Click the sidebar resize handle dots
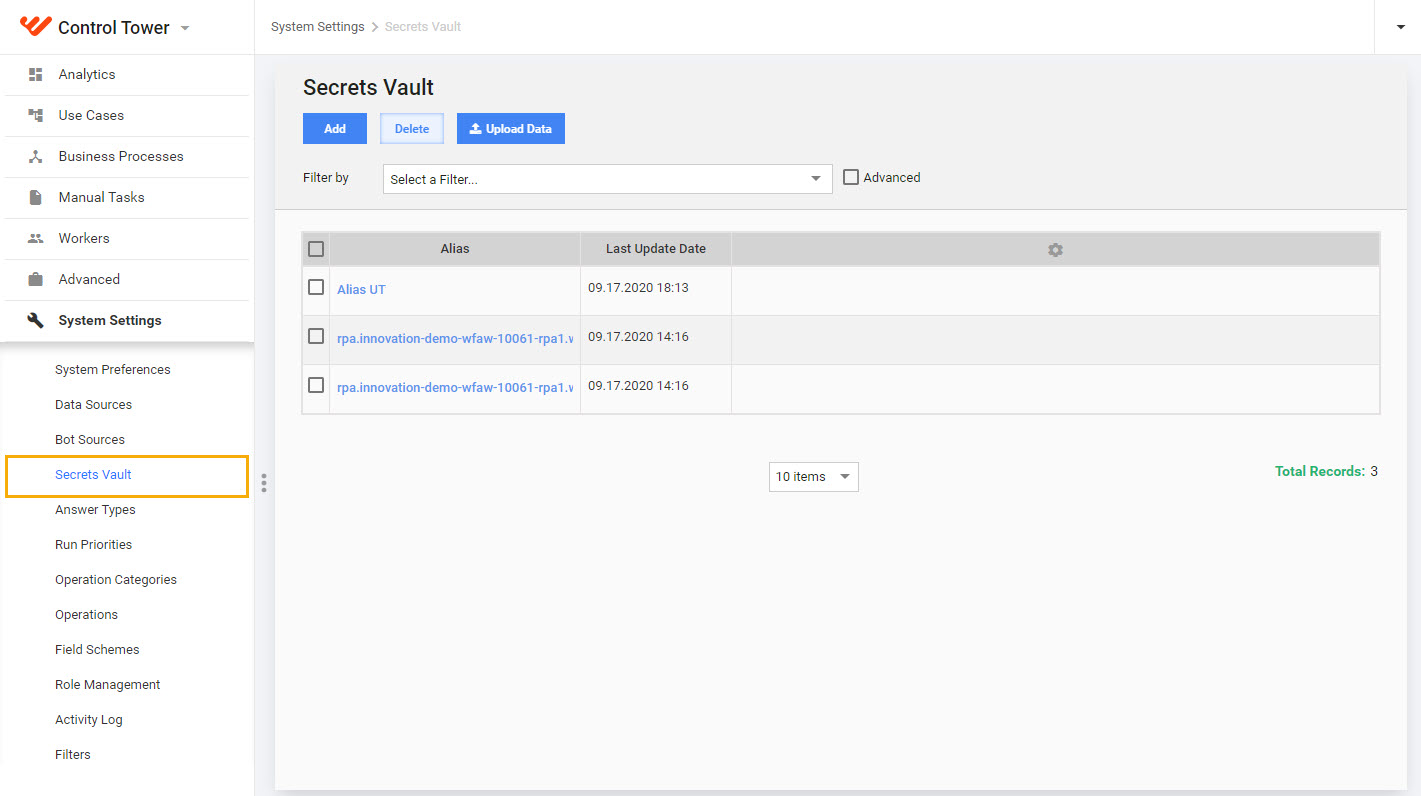 264,483
